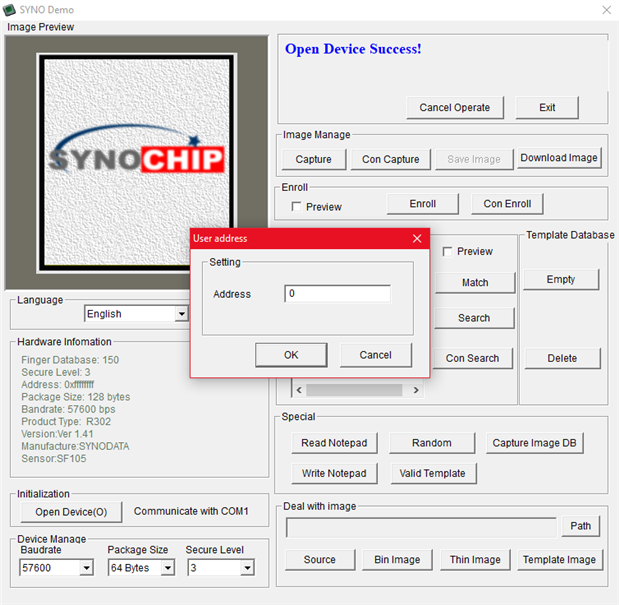Click the horizontal scrollbar thumb
Image resolution: width=619 pixels, height=605 pixels.
[354, 390]
